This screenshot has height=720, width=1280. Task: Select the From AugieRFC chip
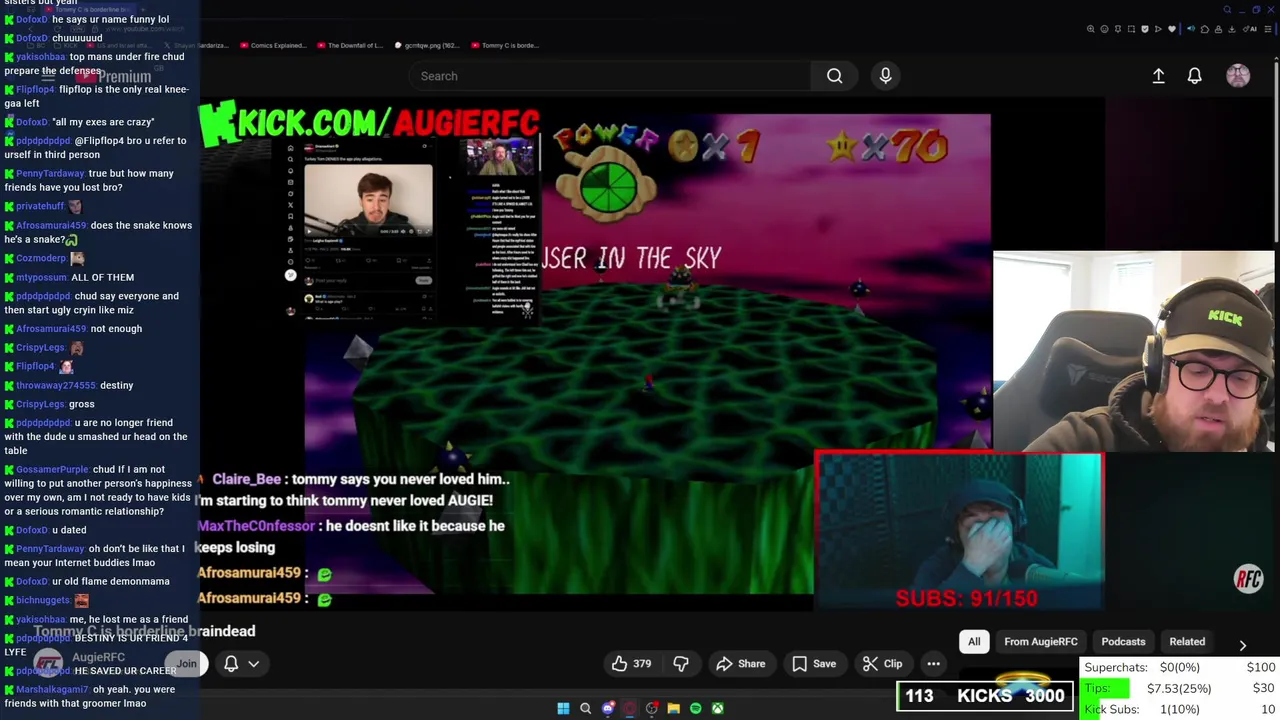click(1041, 642)
